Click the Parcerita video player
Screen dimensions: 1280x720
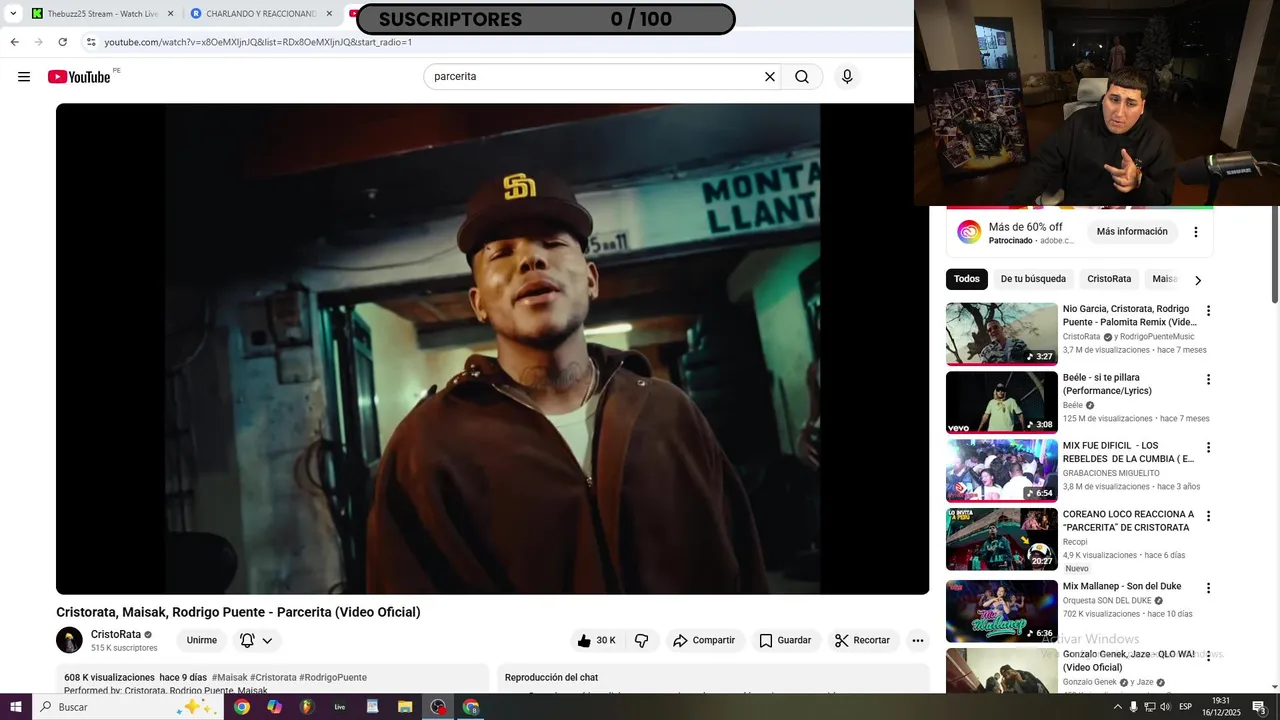pyautogui.click(x=492, y=349)
